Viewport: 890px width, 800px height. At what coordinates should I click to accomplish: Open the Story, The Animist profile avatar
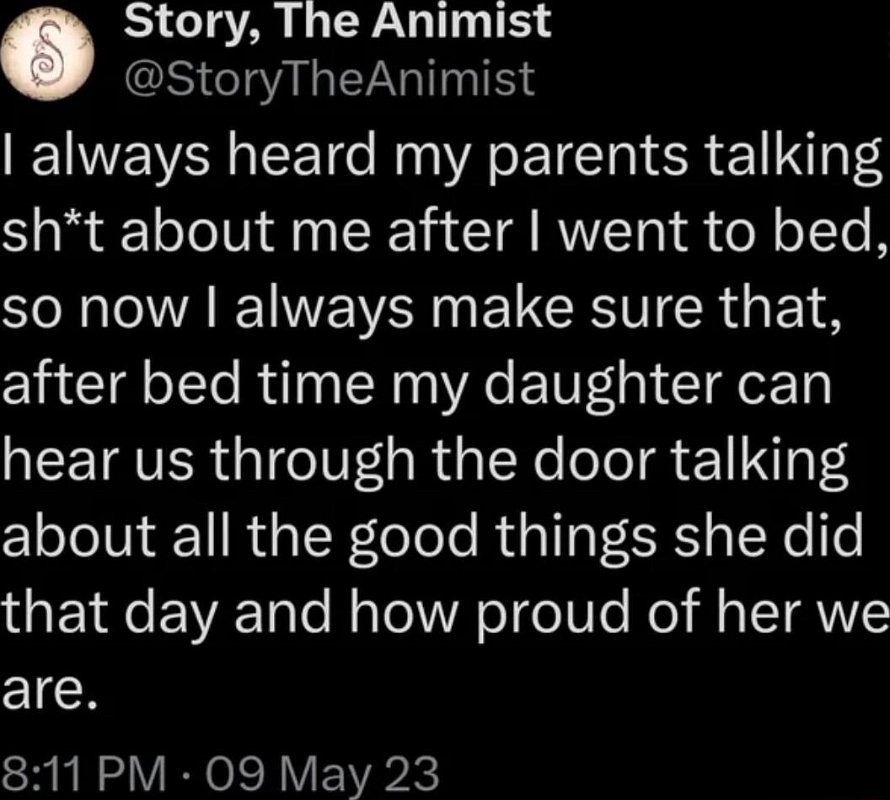pyautogui.click(x=47, y=55)
